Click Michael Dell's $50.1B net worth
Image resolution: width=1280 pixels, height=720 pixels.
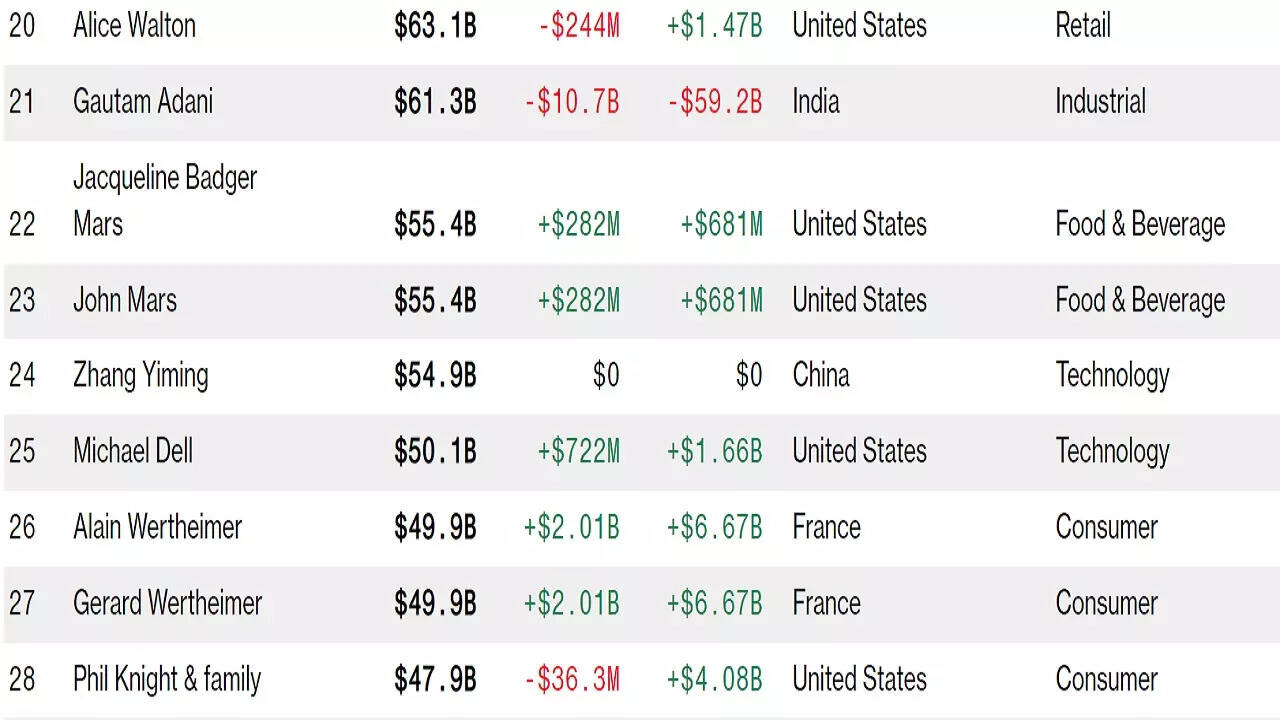tap(435, 451)
